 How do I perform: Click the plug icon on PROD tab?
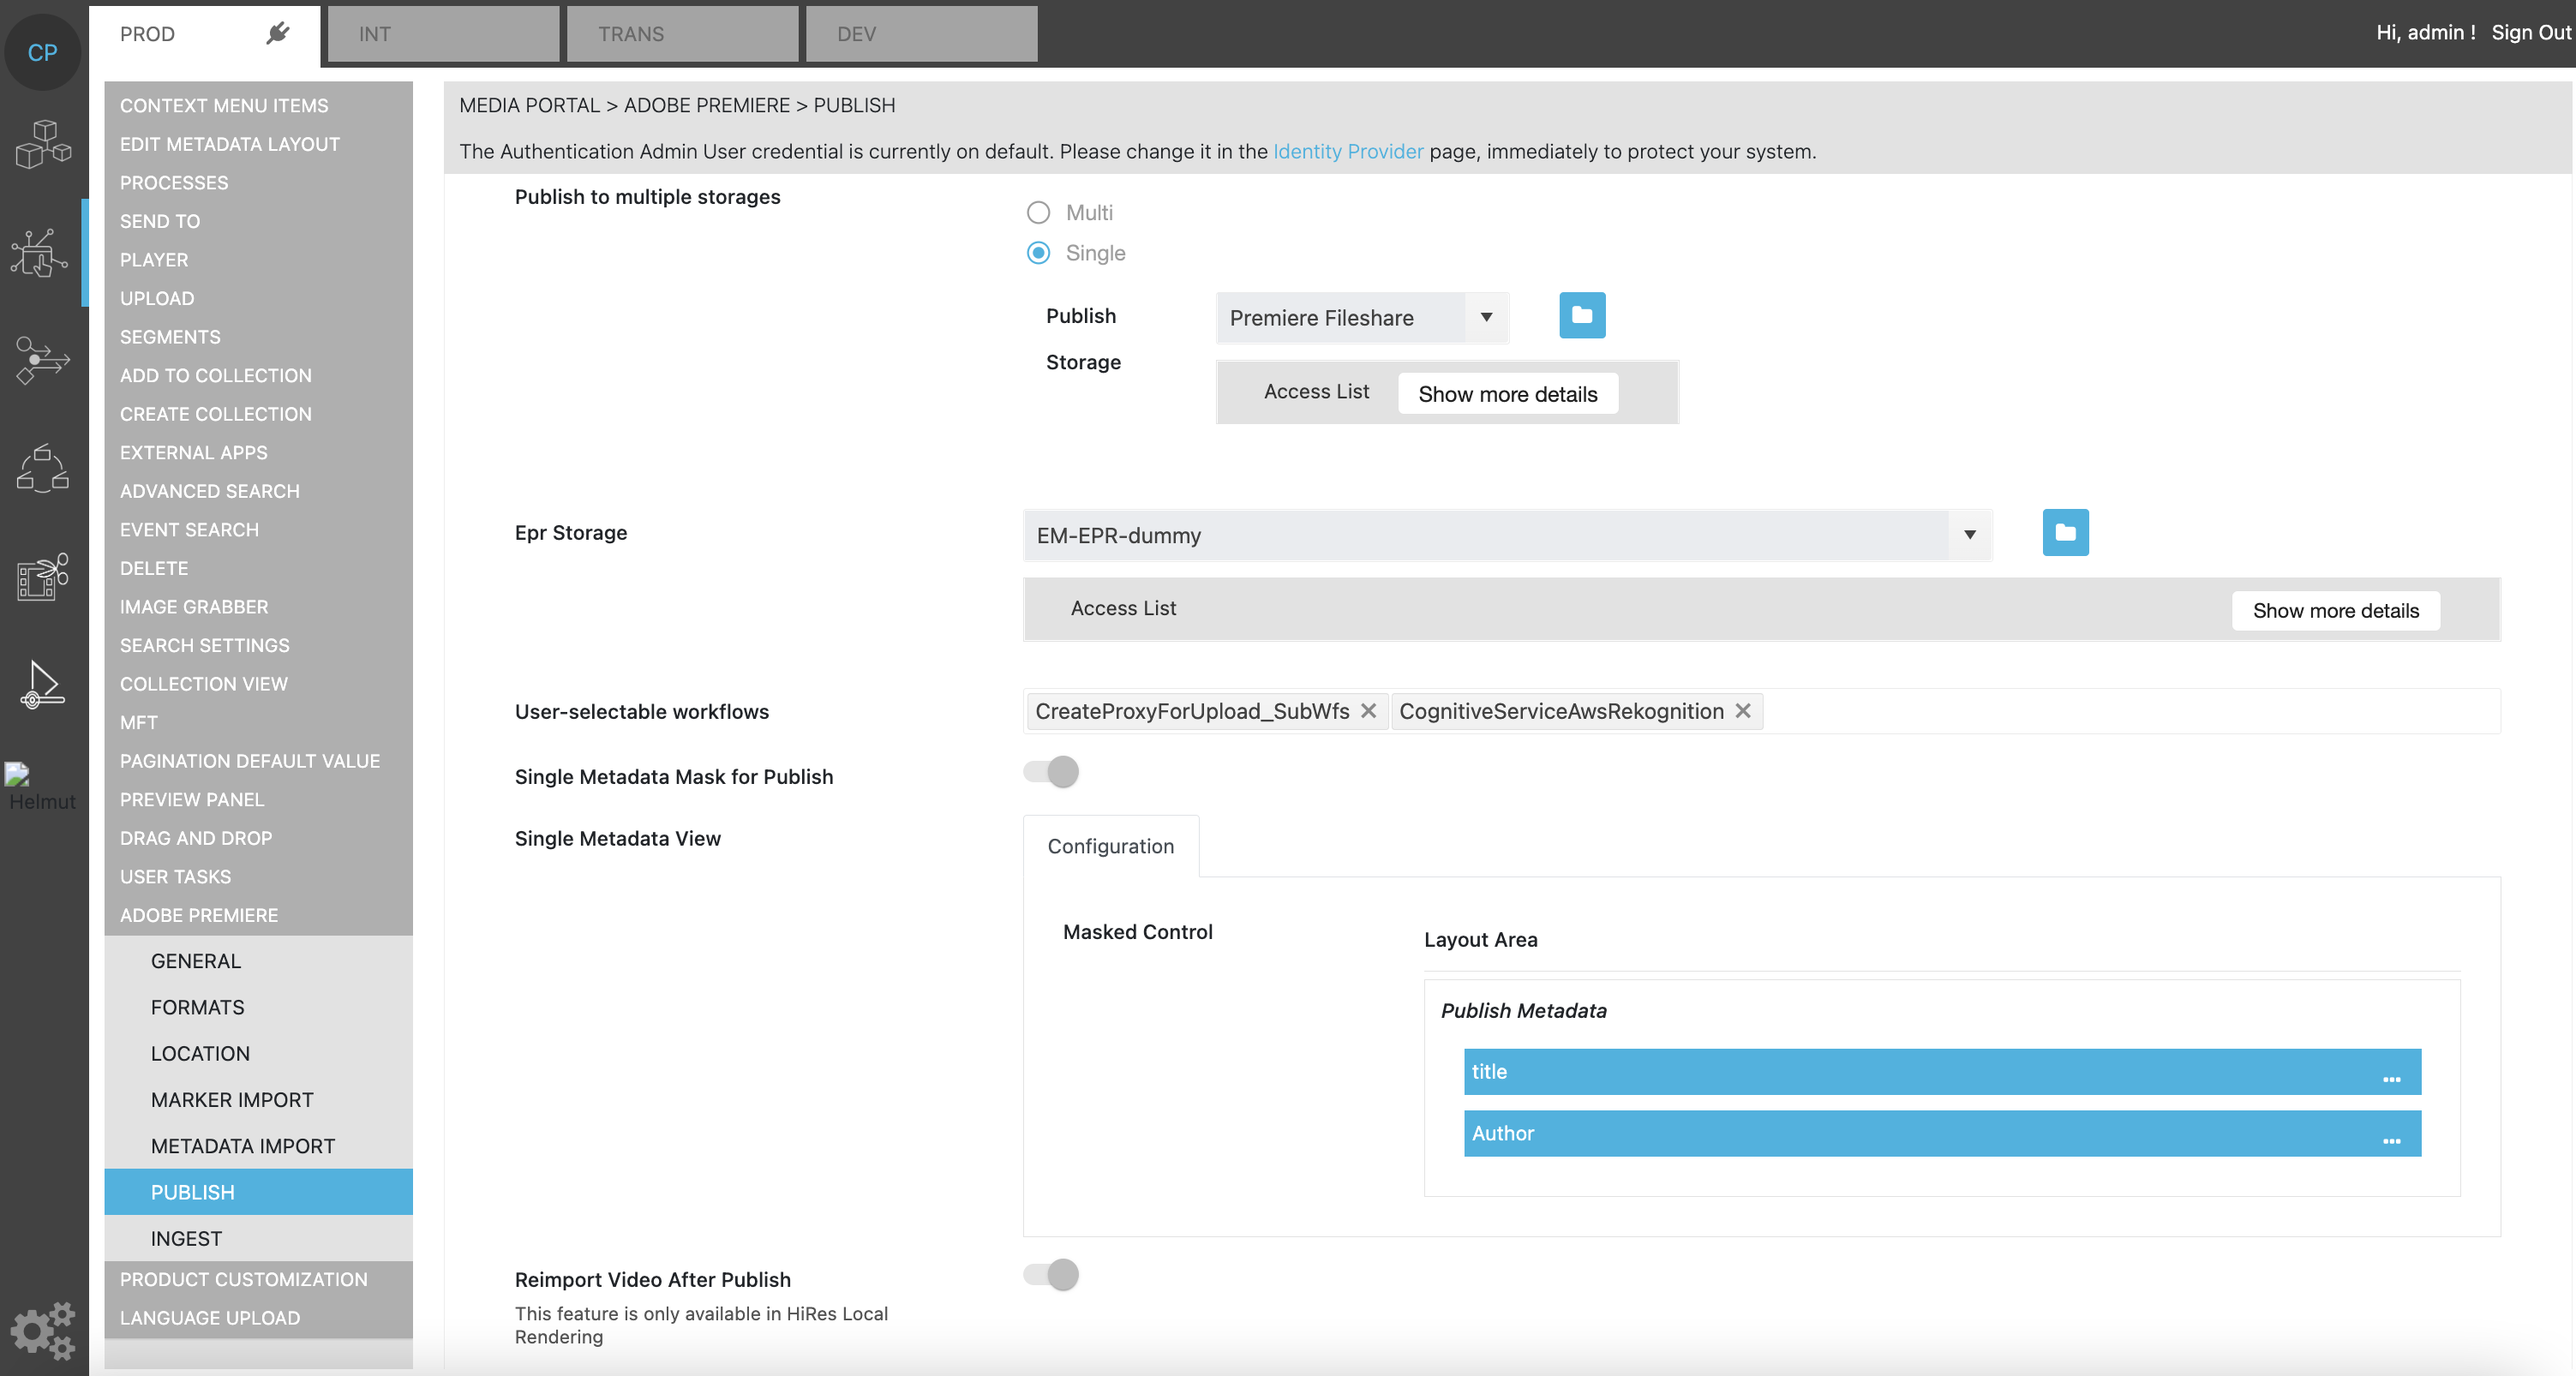click(x=278, y=34)
